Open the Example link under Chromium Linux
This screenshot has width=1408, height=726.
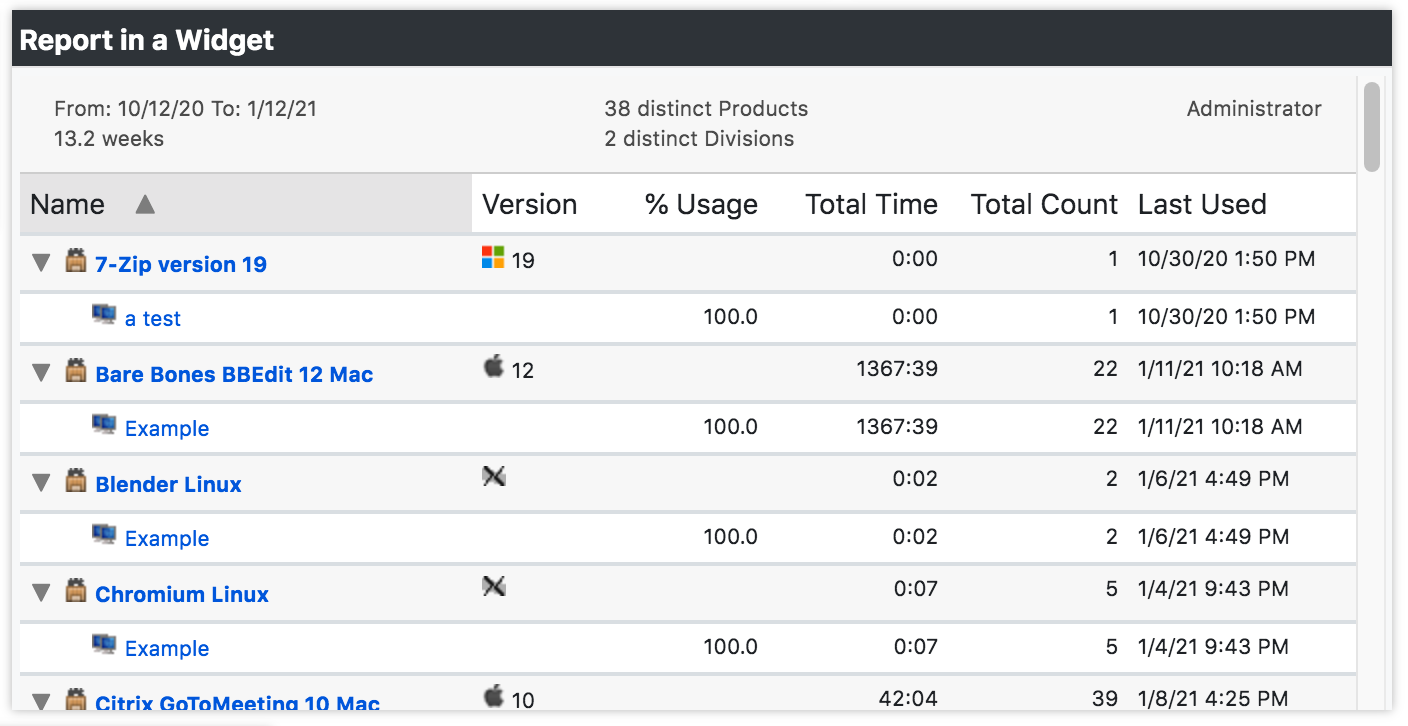[167, 649]
